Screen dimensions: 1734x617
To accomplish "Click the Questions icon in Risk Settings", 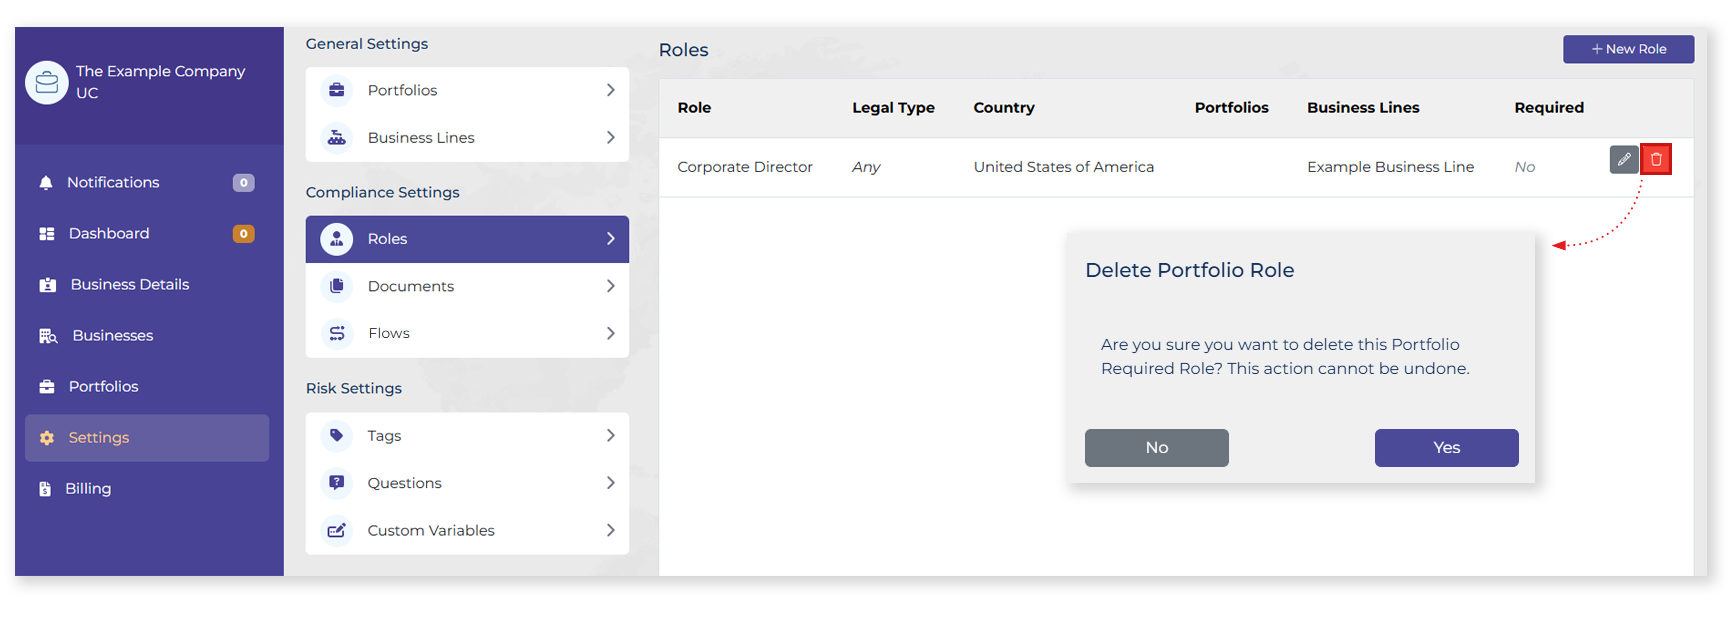I will tap(337, 483).
